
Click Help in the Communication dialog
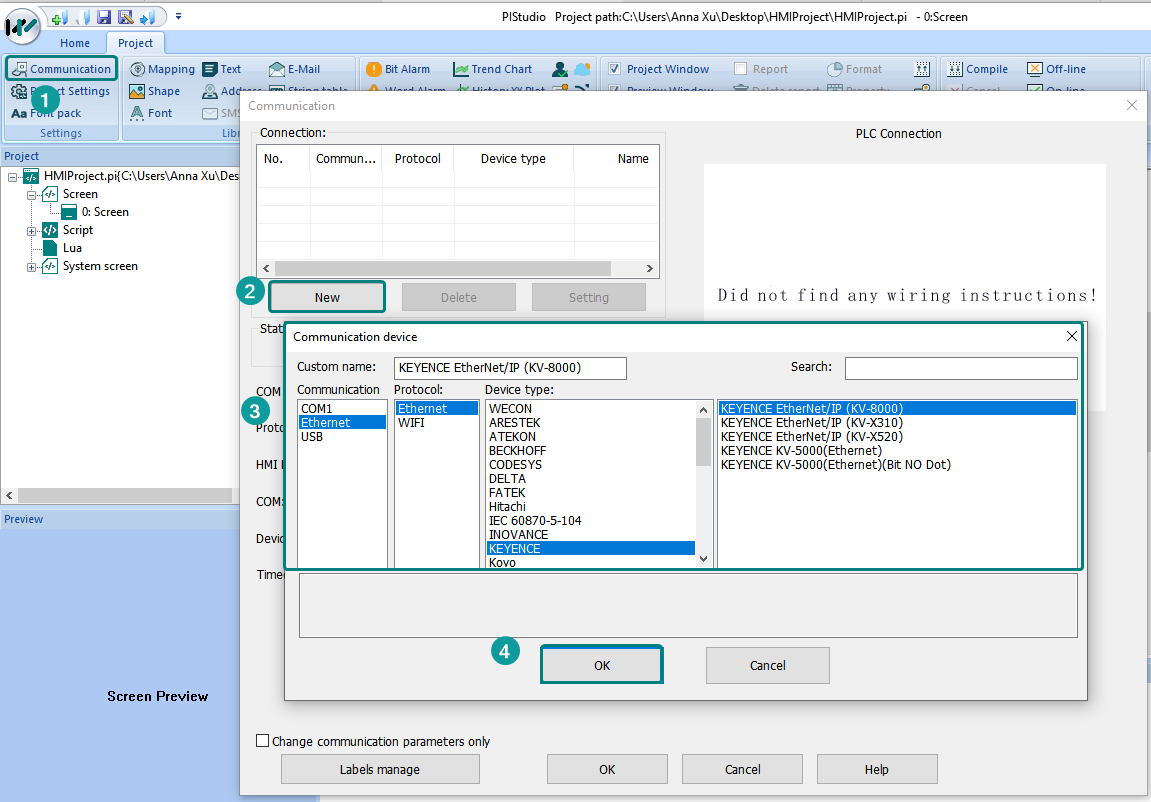(x=876, y=769)
